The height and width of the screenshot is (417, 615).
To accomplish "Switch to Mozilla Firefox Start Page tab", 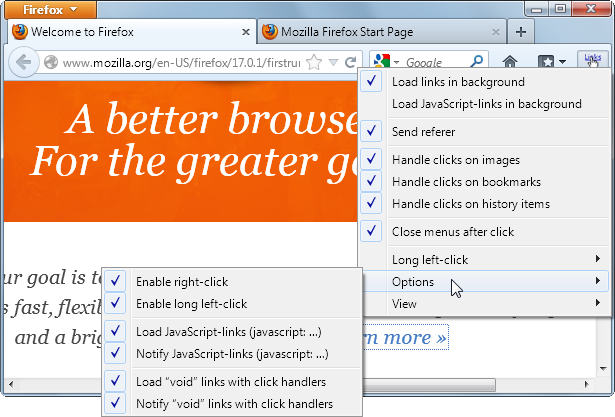I will point(381,32).
